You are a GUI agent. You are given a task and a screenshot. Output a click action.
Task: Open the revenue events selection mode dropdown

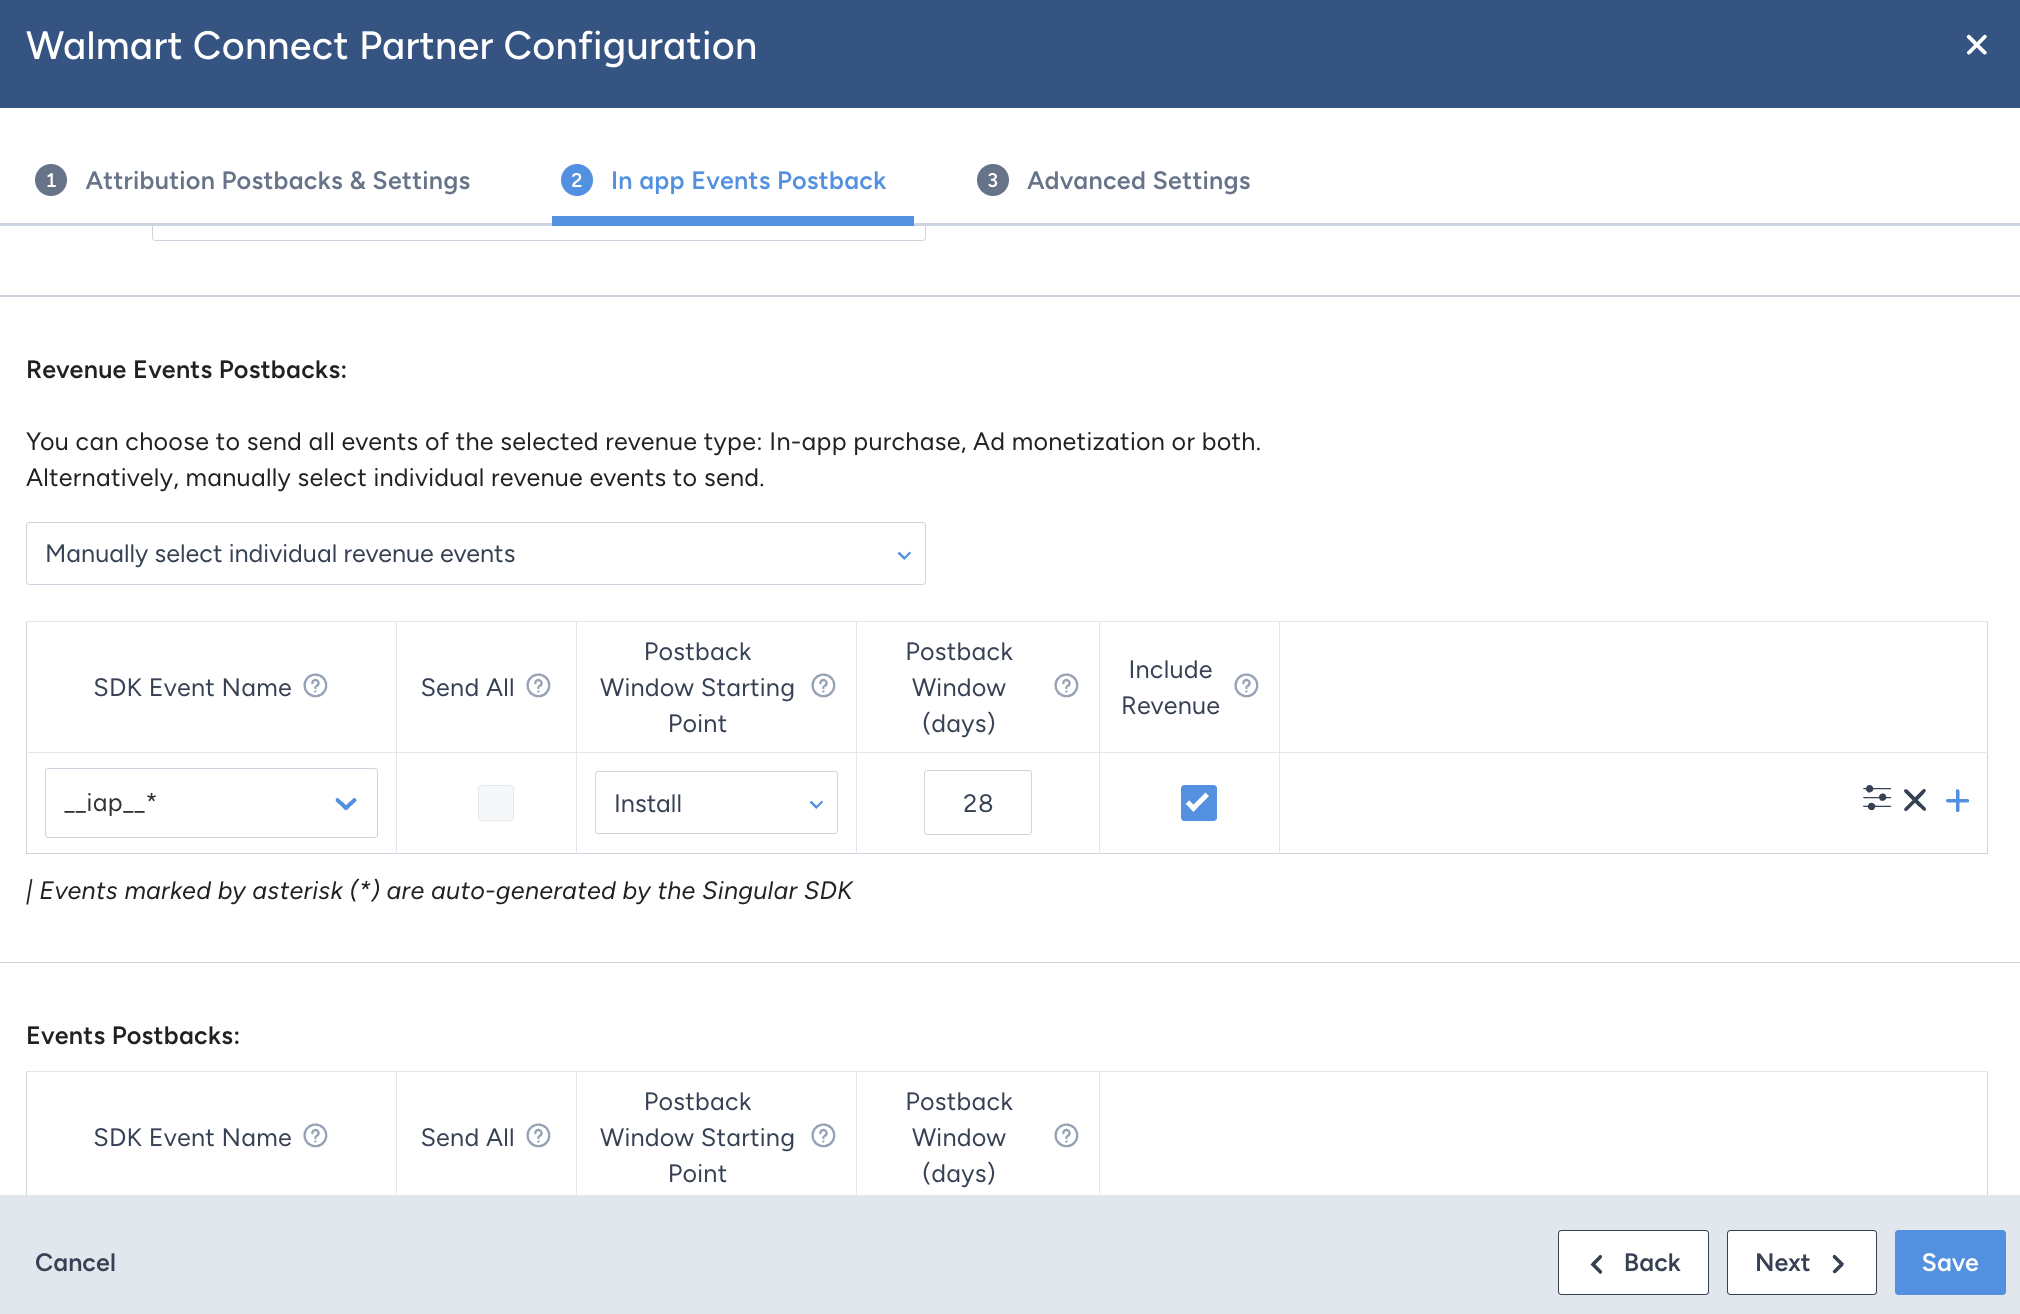[x=476, y=554]
